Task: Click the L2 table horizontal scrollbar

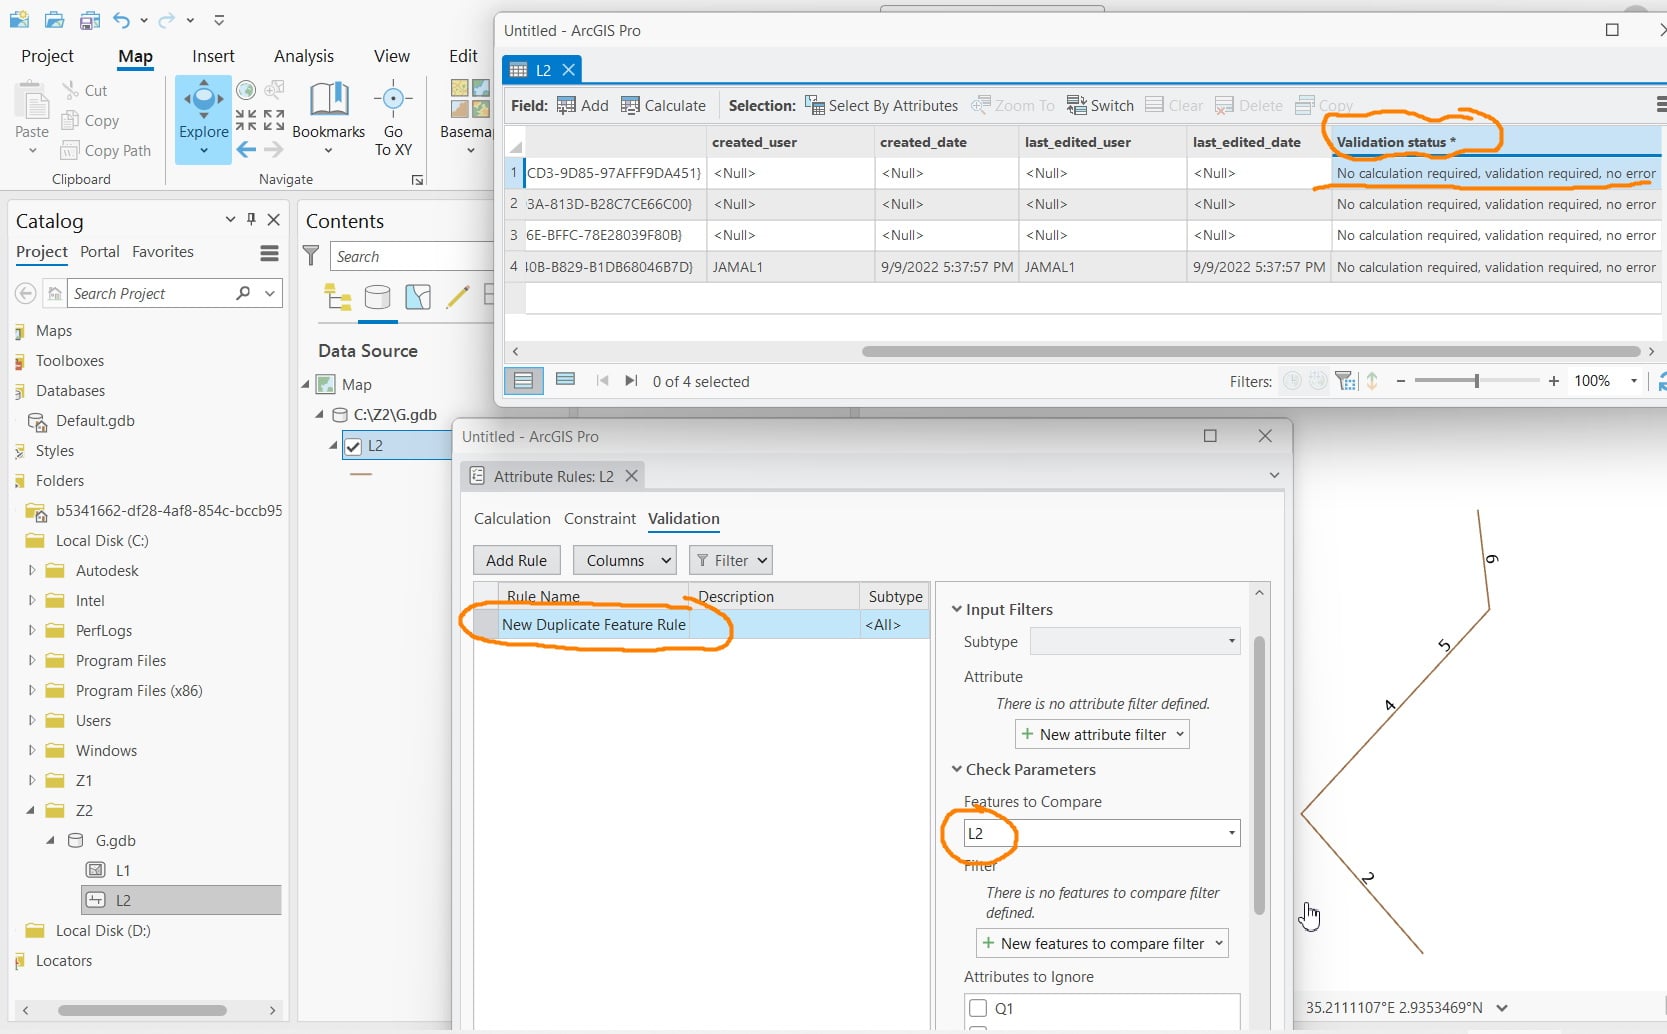Action: pos(1250,351)
